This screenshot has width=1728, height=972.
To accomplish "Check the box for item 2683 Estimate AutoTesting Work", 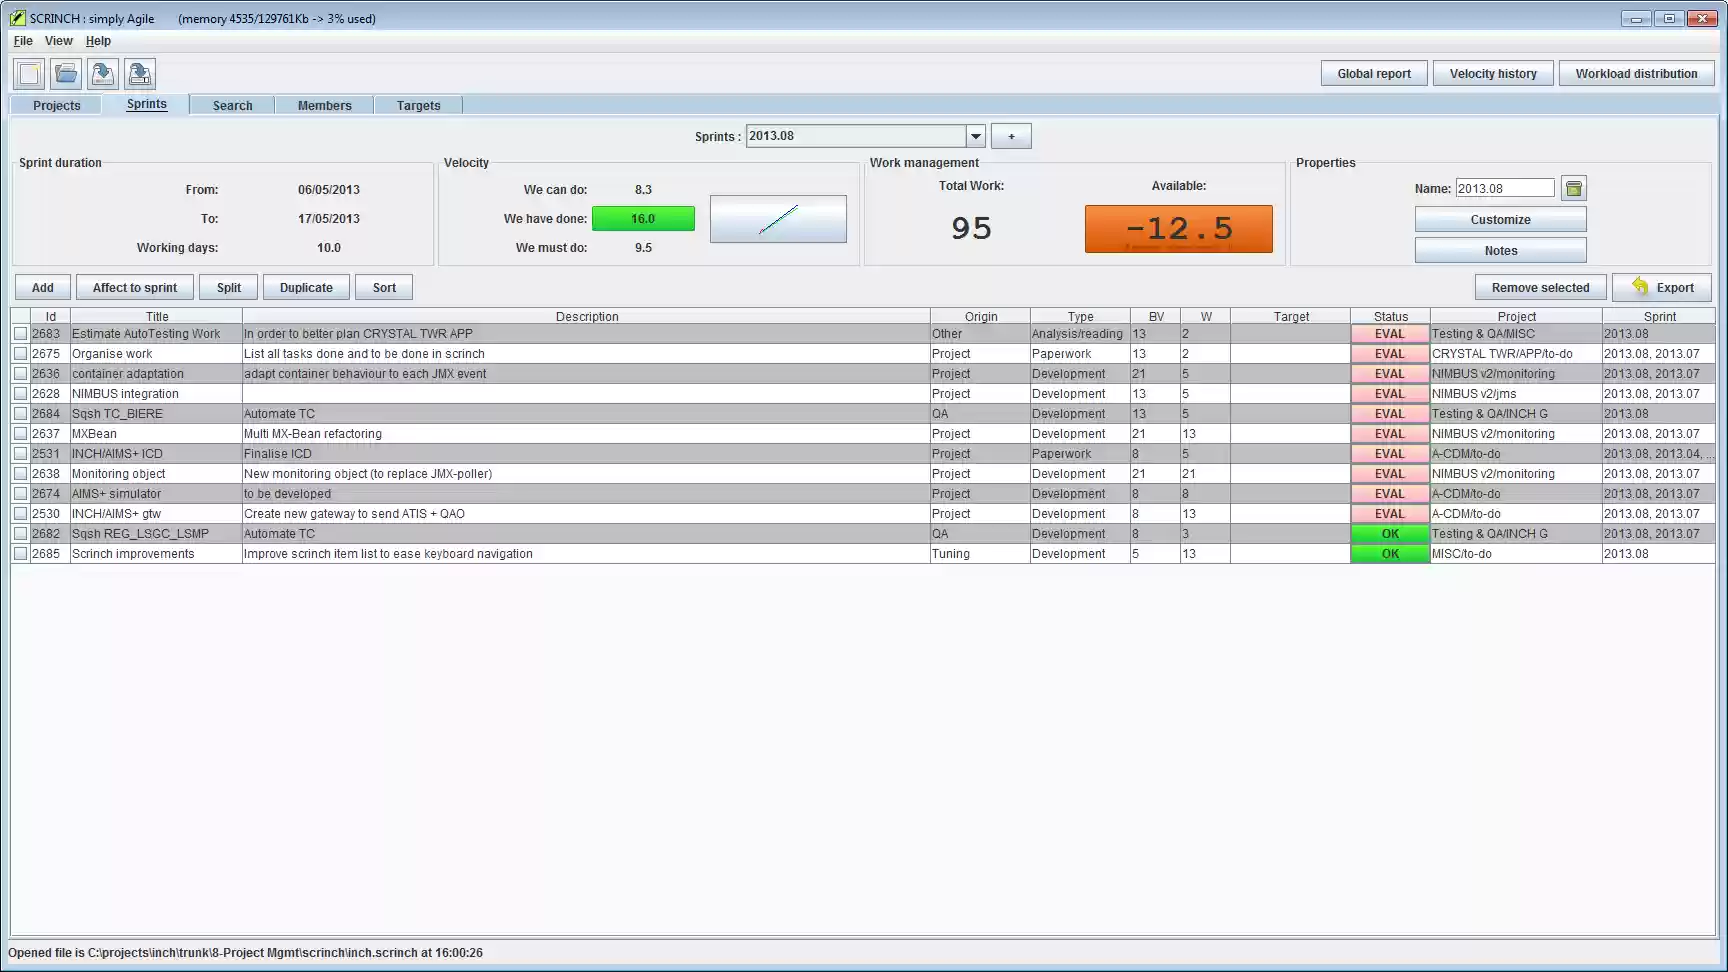I will (20, 333).
